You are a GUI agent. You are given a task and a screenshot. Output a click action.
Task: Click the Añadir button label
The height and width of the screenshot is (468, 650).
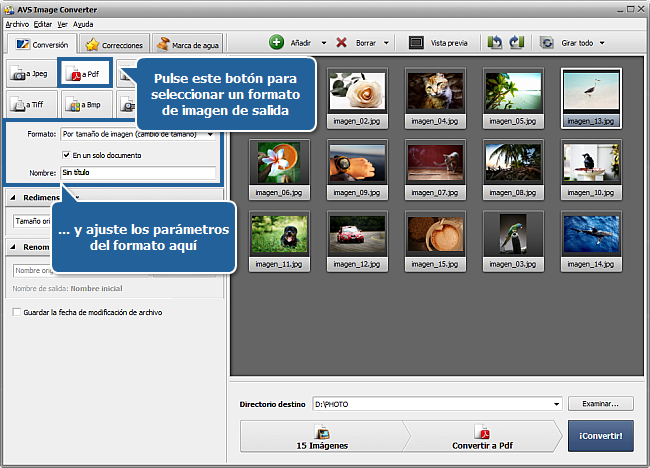click(301, 43)
